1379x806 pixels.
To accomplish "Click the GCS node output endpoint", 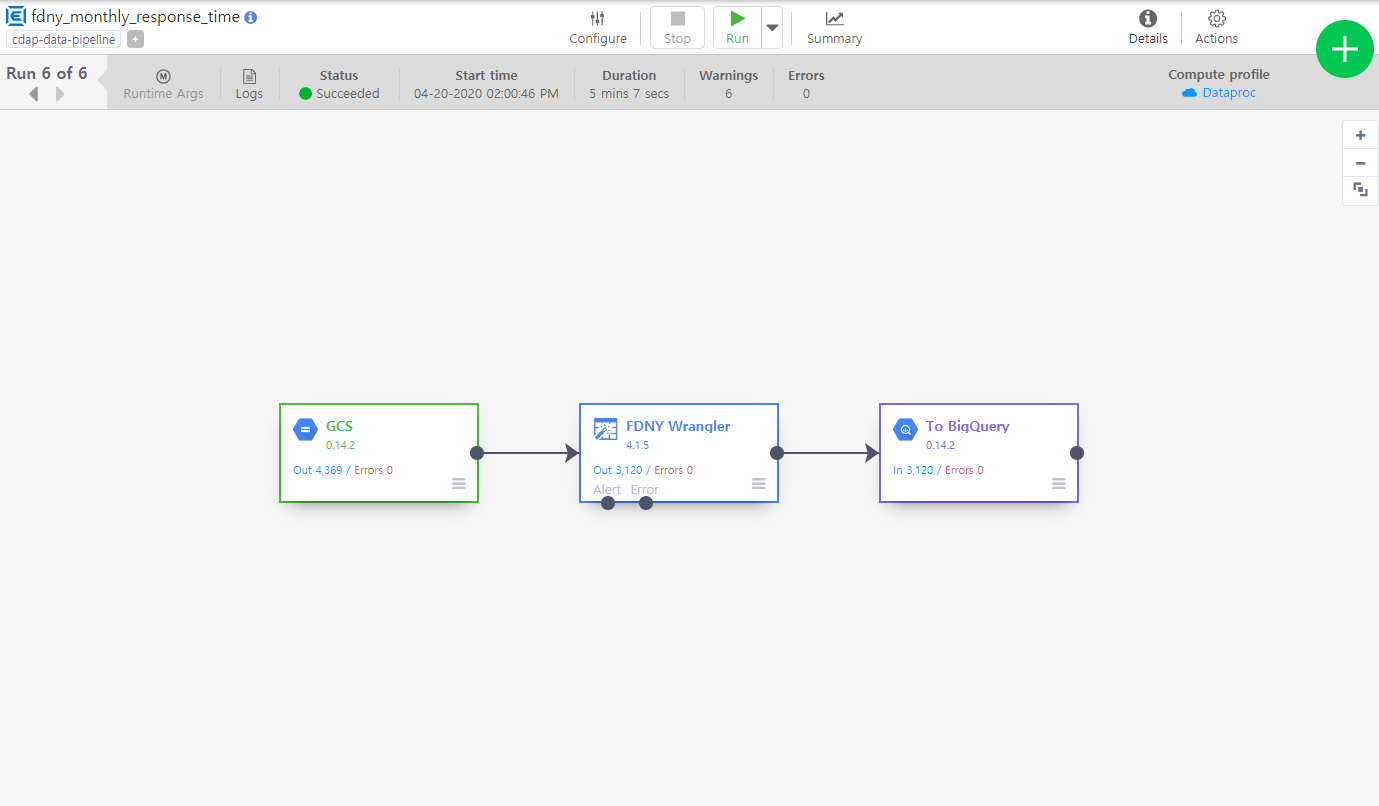I will point(477,453).
